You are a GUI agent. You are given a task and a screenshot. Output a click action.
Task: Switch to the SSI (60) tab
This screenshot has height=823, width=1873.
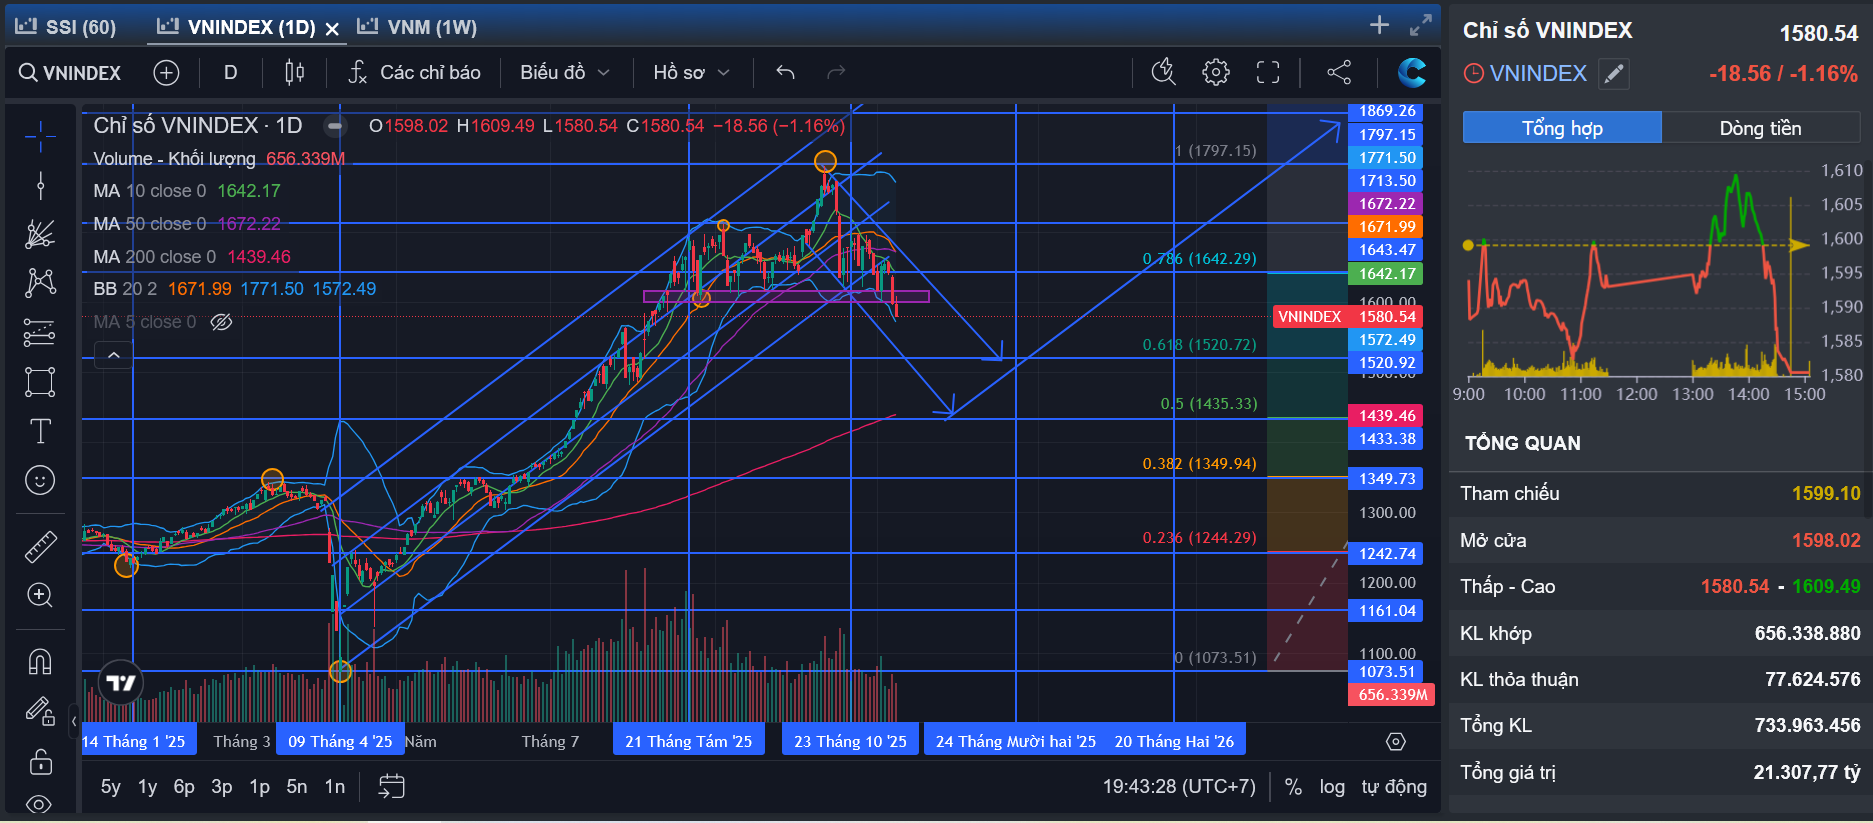tap(66, 27)
